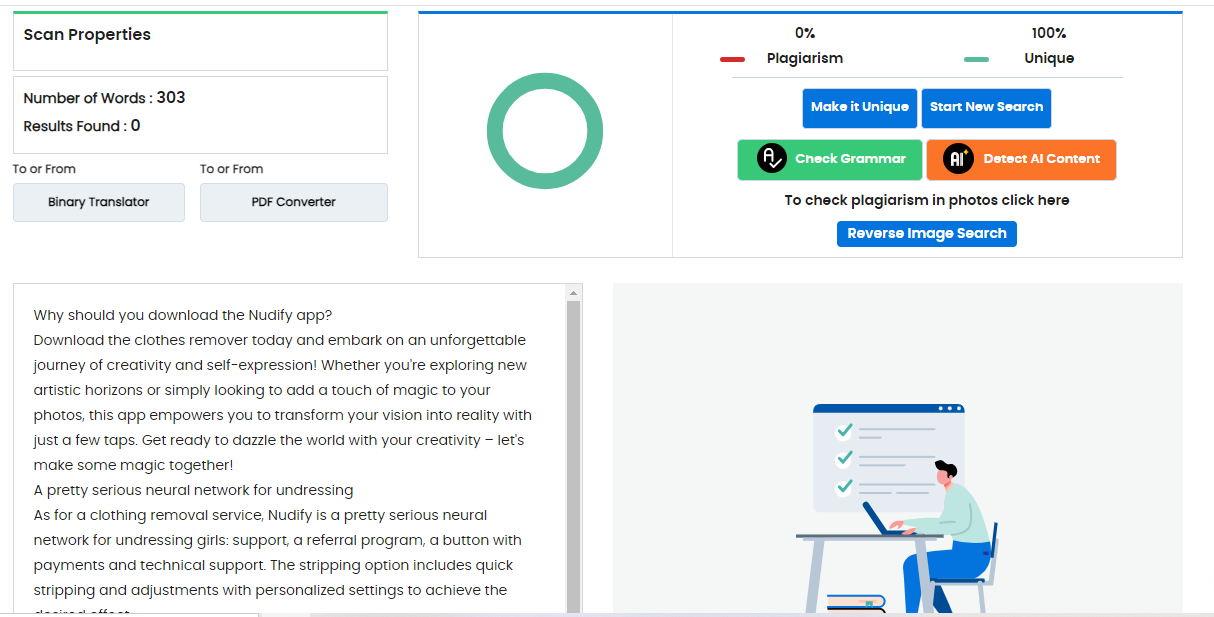The image size is (1214, 617).
Task: Click the scroll-up arrow of text box
Action: click(574, 293)
